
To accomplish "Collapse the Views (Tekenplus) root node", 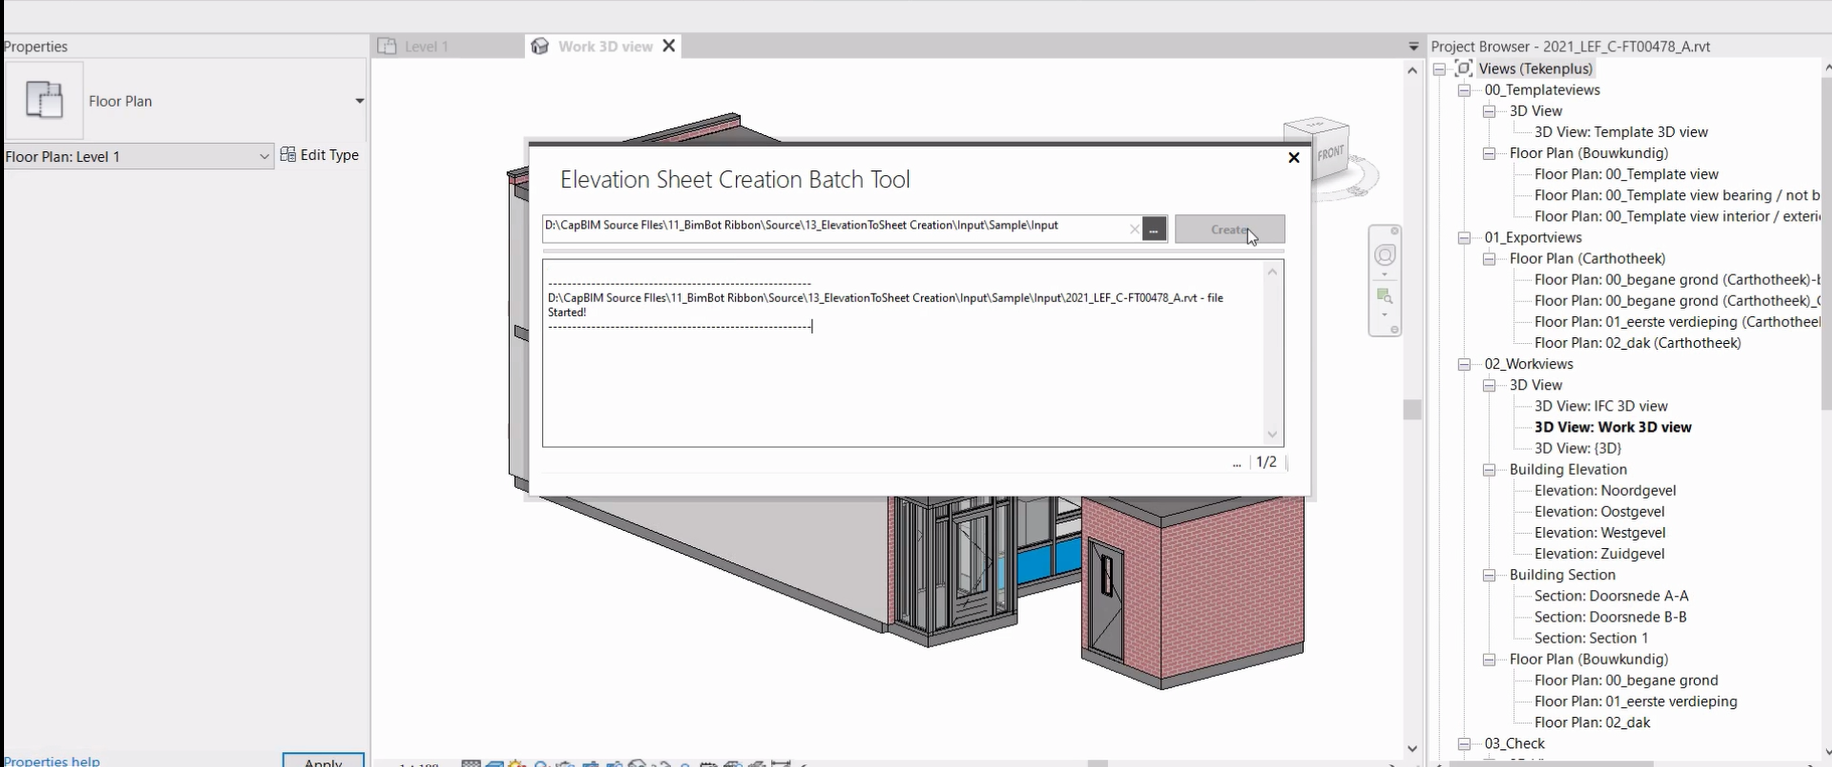I will tap(1440, 69).
